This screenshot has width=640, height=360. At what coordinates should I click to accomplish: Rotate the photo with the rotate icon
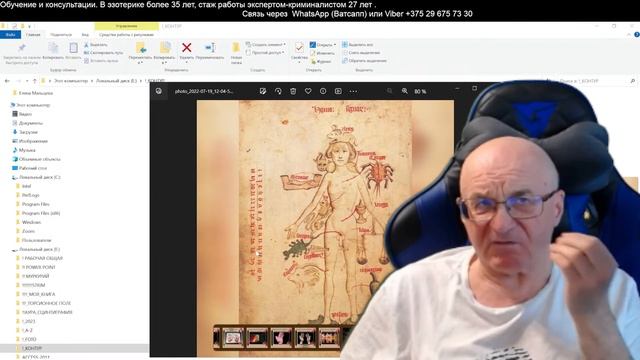coord(278,91)
